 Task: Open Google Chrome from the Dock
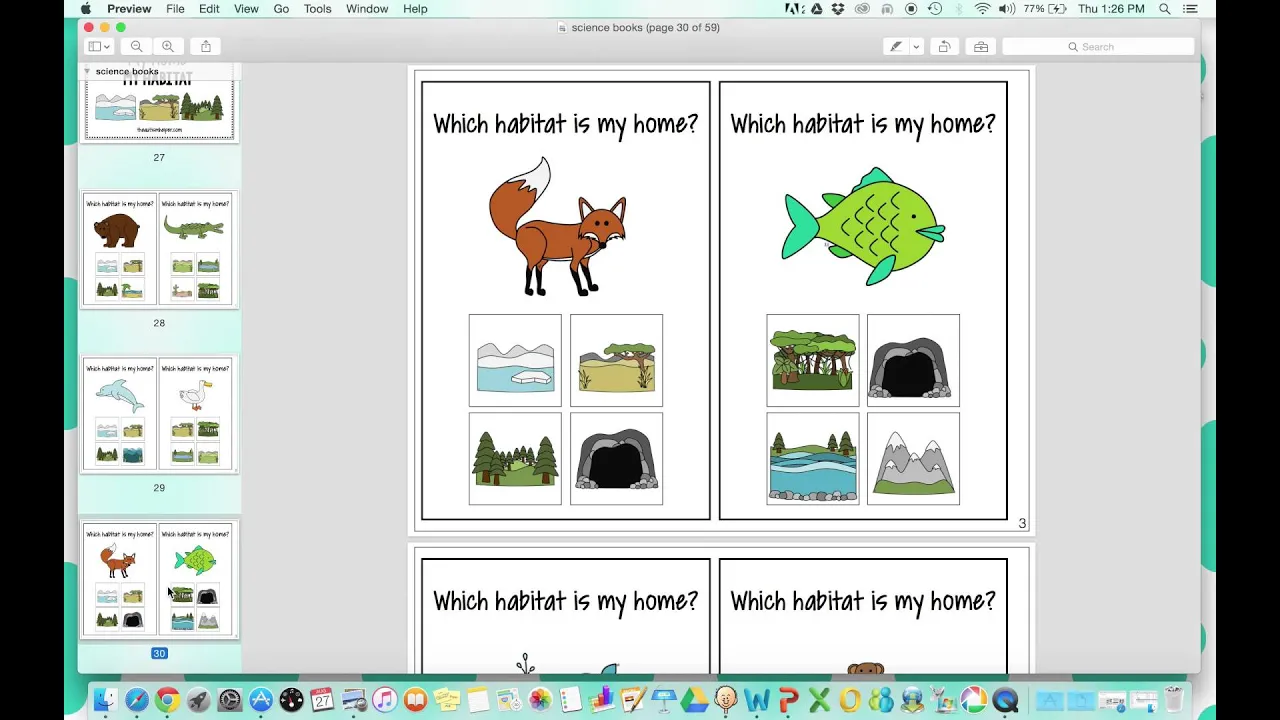coord(167,700)
